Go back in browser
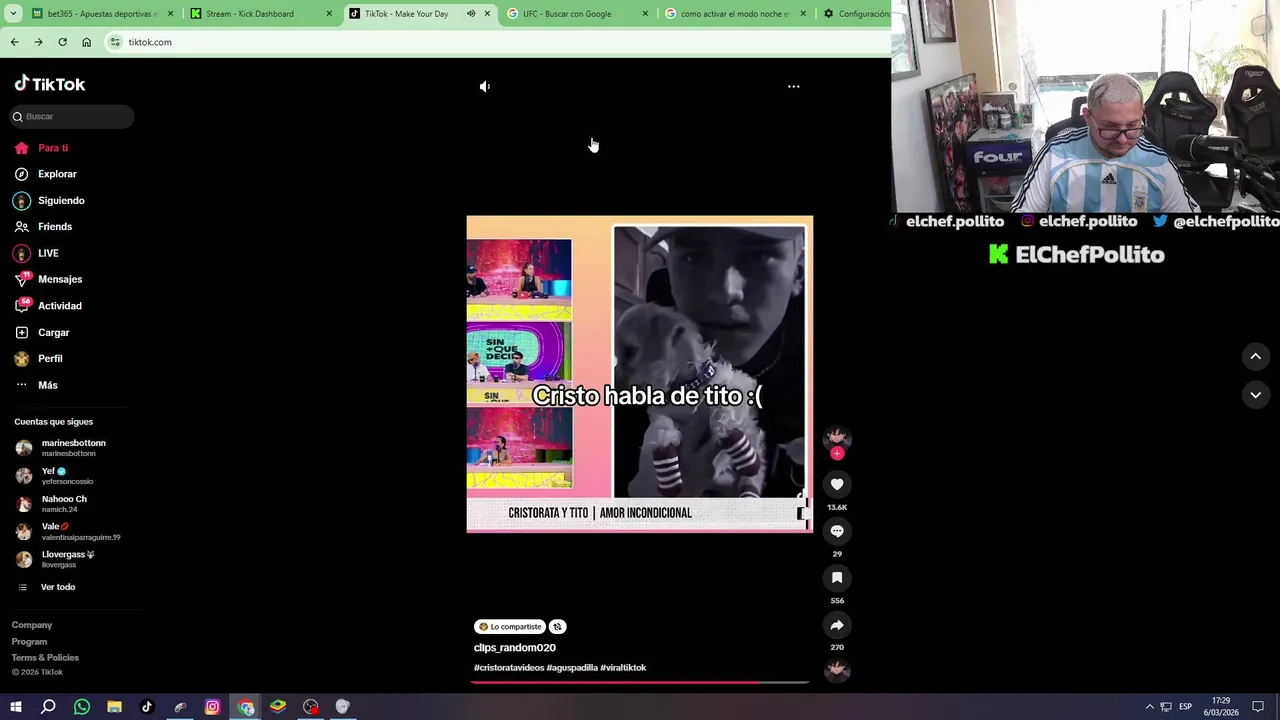1280x720 pixels. coord(14,42)
